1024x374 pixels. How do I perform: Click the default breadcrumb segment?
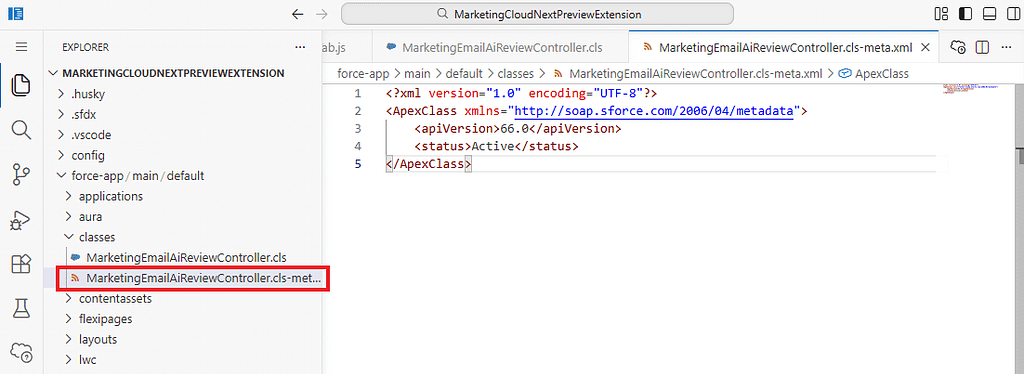(x=464, y=74)
